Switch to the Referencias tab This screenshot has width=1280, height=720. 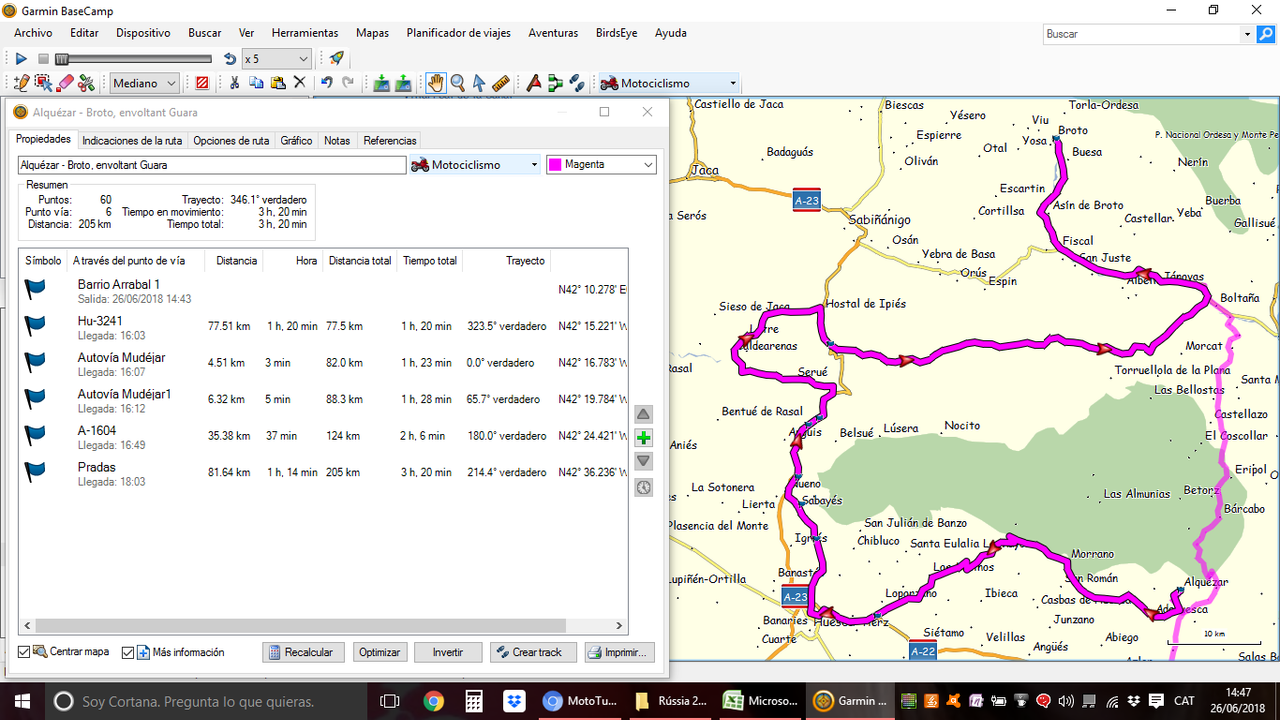[x=390, y=141]
